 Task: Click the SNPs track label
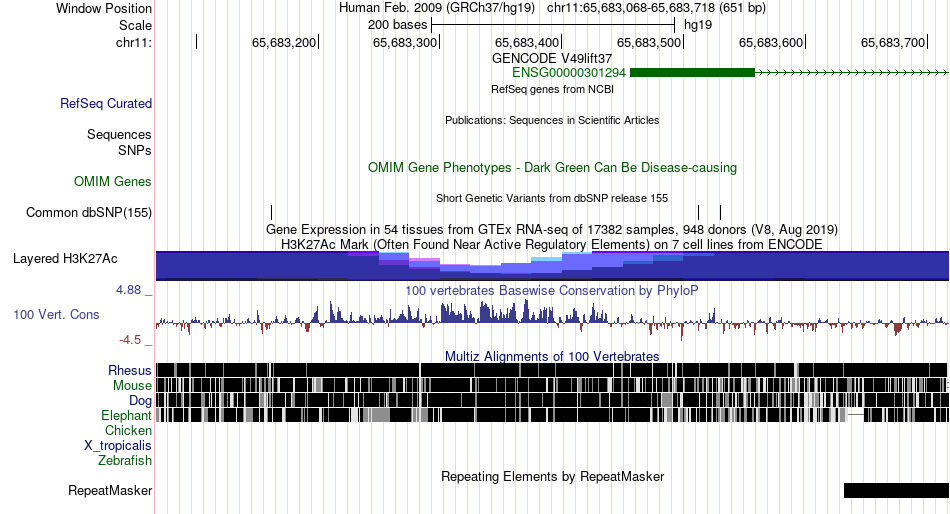click(135, 150)
